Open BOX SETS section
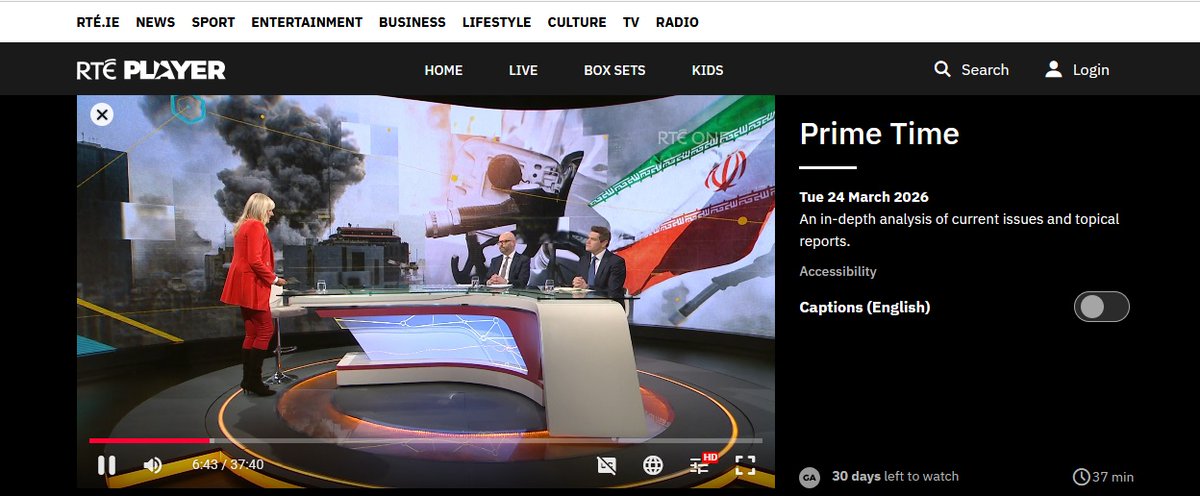The width and height of the screenshot is (1200, 496). tap(615, 70)
